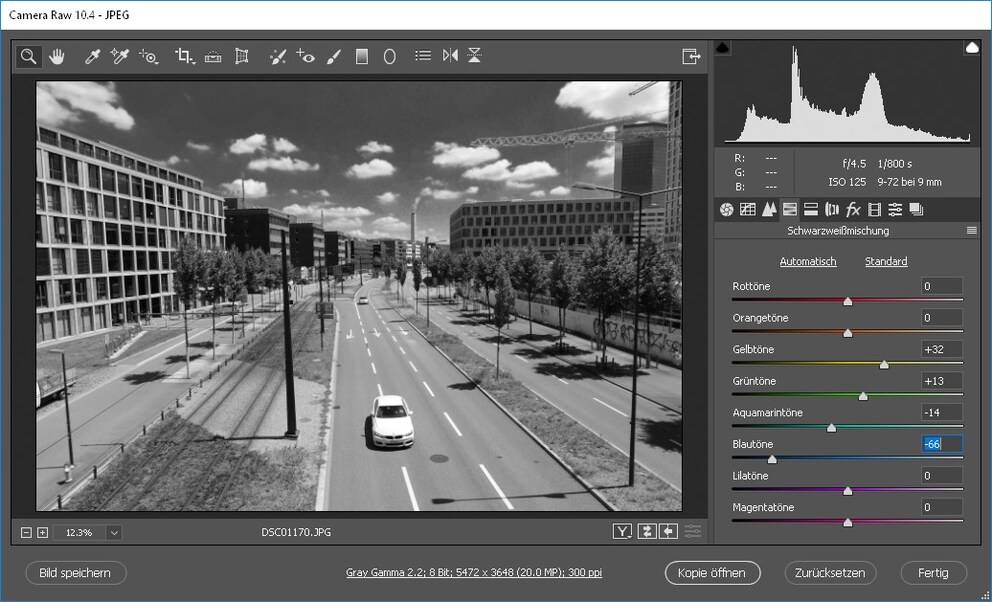Copy current settings to Before icon
Viewport: 992px width, 602px height.
(669, 532)
